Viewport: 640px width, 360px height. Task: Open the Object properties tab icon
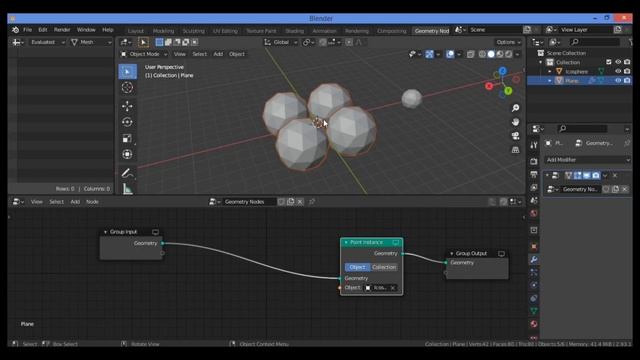point(534,246)
